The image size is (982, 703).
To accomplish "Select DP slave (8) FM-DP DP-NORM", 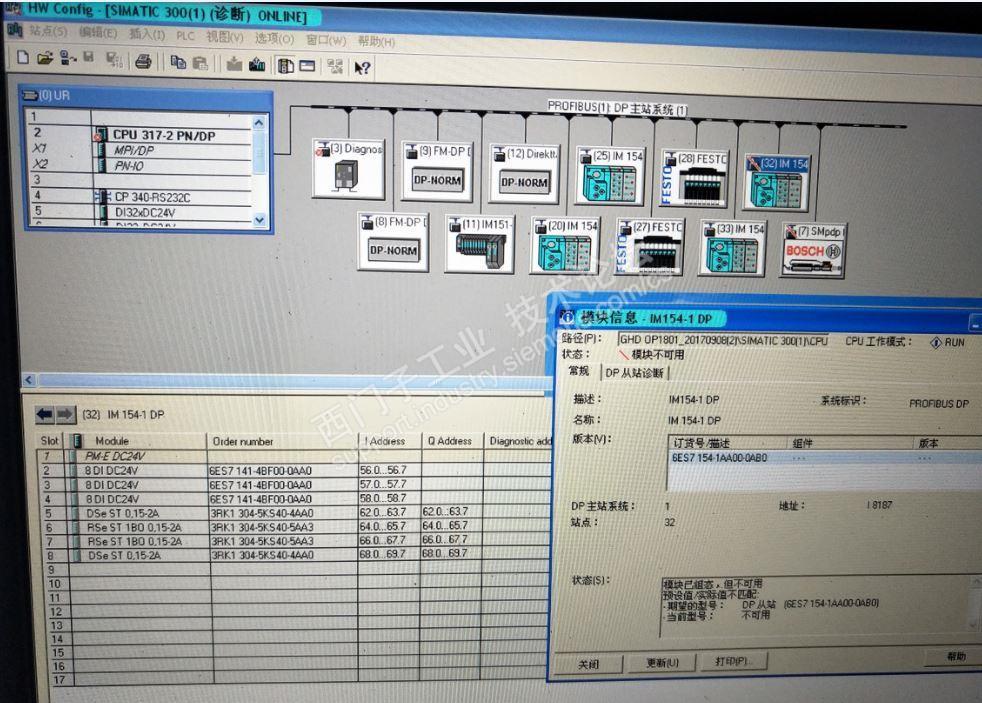I will pyautogui.click(x=393, y=242).
